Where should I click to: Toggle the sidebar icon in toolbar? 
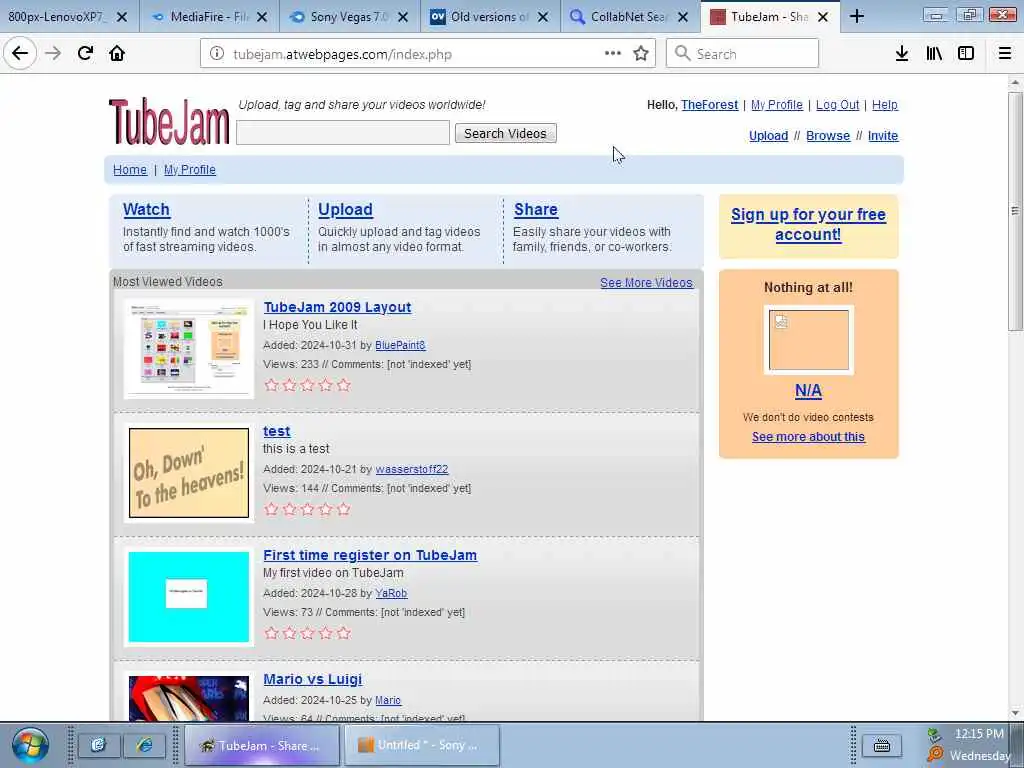(966, 54)
